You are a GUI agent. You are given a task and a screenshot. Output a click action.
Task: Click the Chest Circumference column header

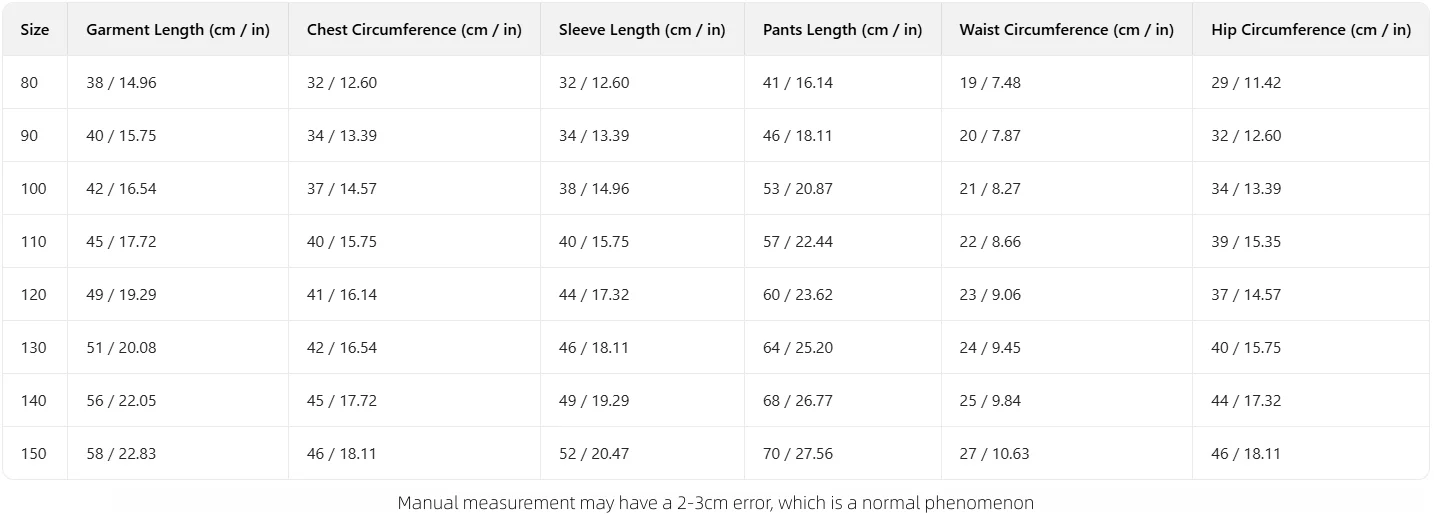click(x=414, y=30)
